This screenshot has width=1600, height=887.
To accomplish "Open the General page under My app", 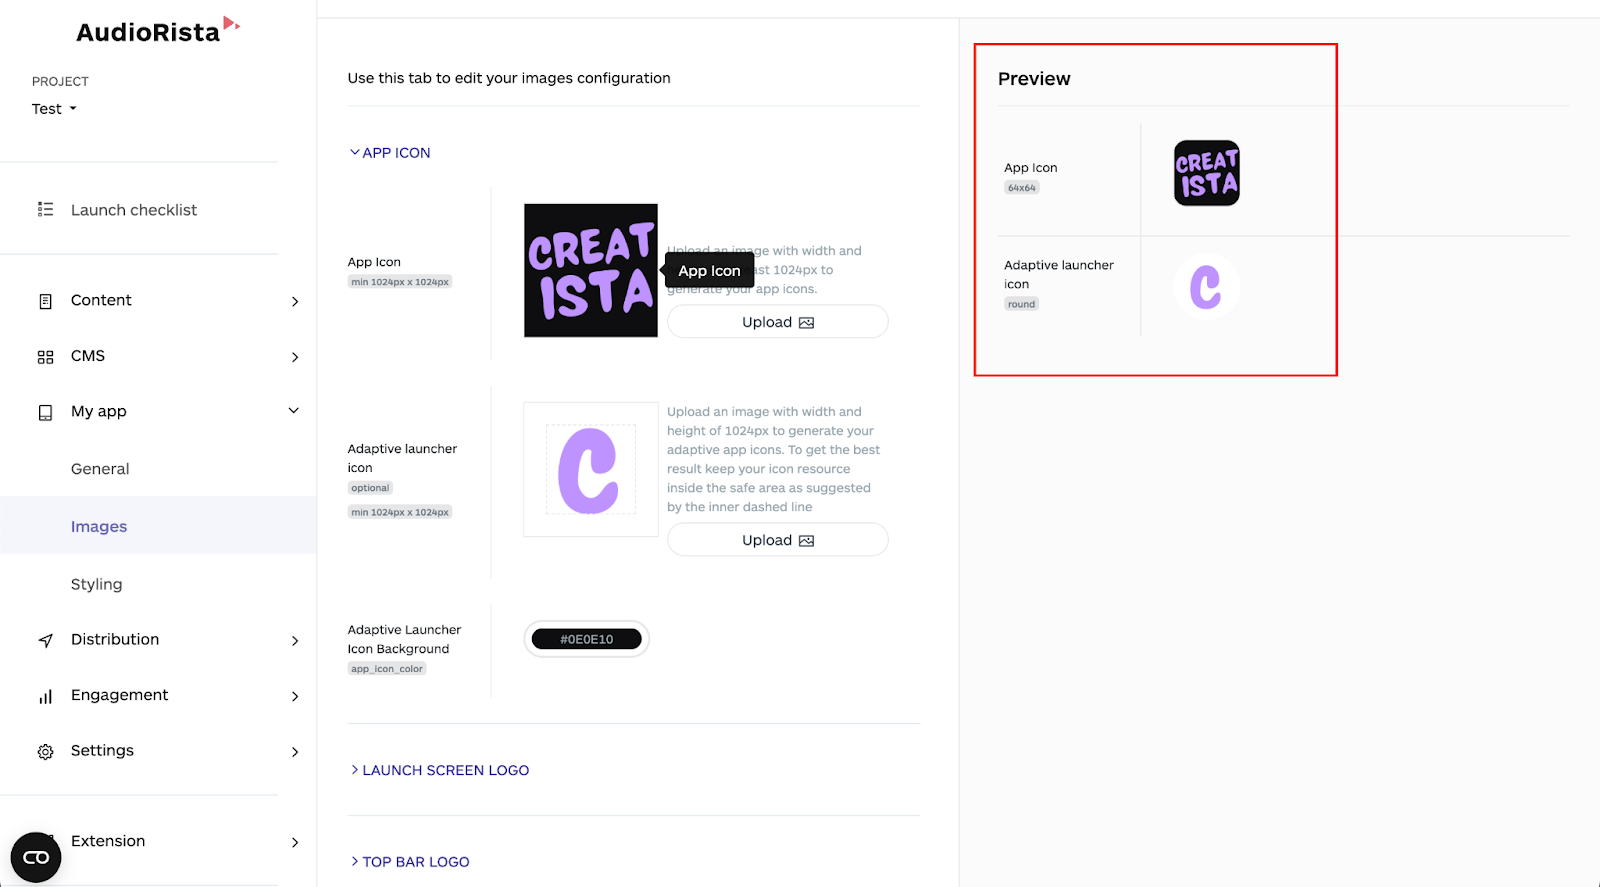I will click(x=100, y=469).
